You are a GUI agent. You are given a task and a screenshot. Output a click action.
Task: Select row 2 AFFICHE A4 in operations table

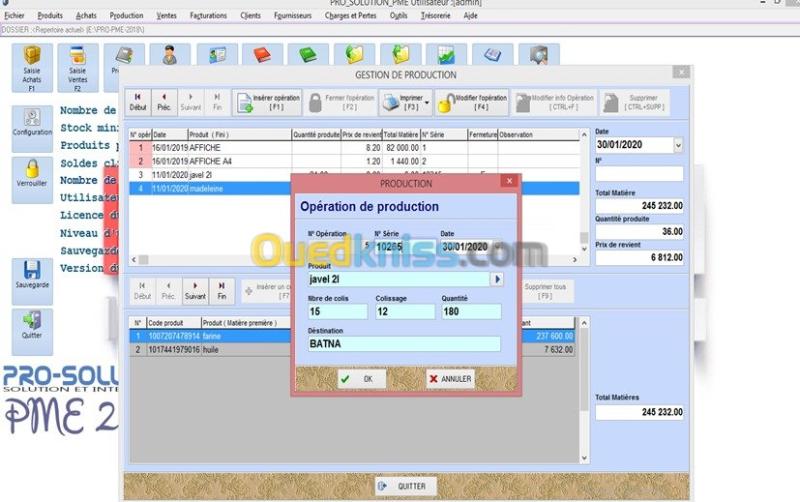pos(354,161)
